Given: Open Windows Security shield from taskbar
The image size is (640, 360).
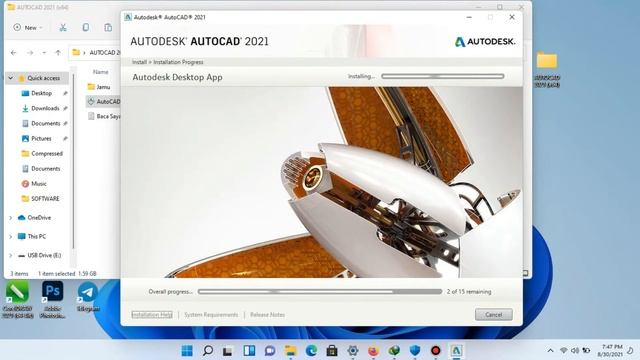Looking at the screenshot, I should [415, 351].
